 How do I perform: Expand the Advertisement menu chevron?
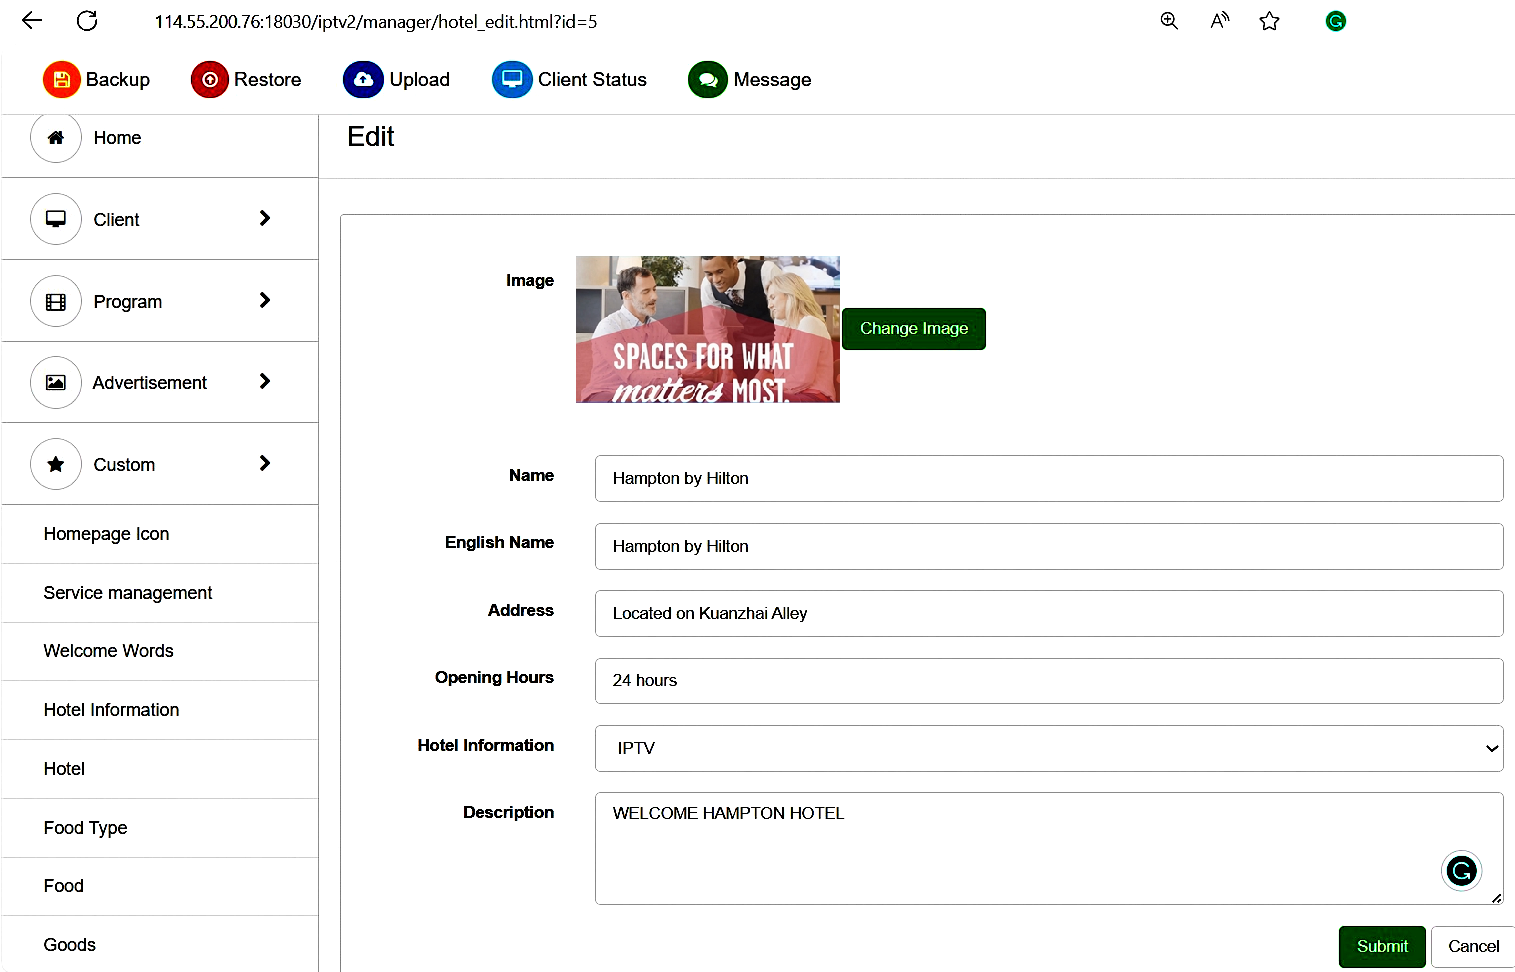265,381
